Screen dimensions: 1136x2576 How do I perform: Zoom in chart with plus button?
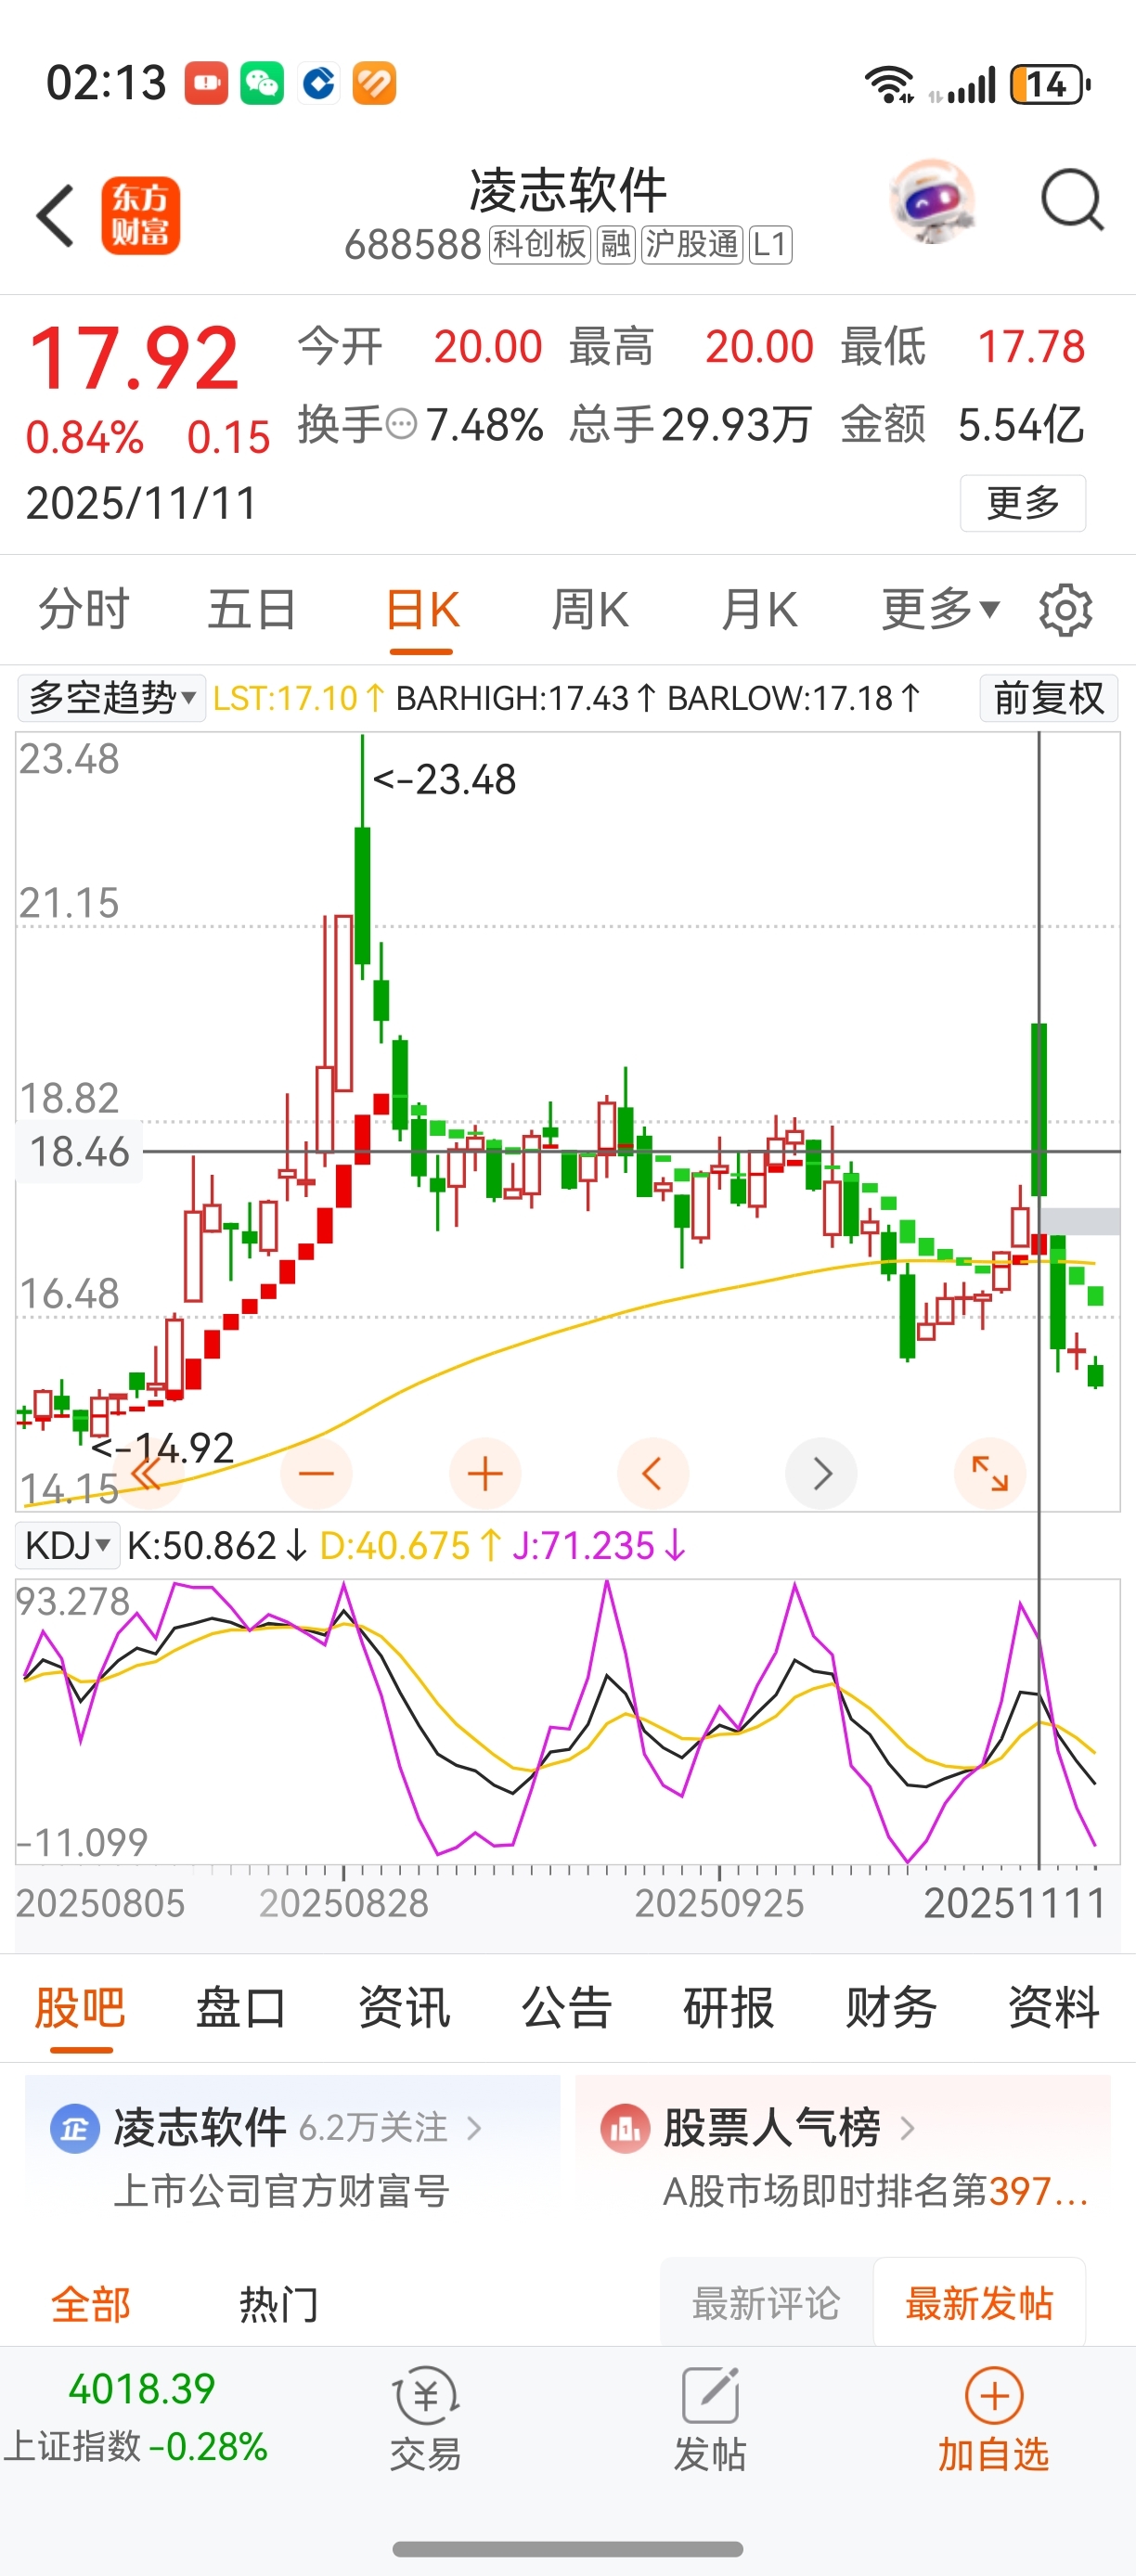[x=485, y=1473]
